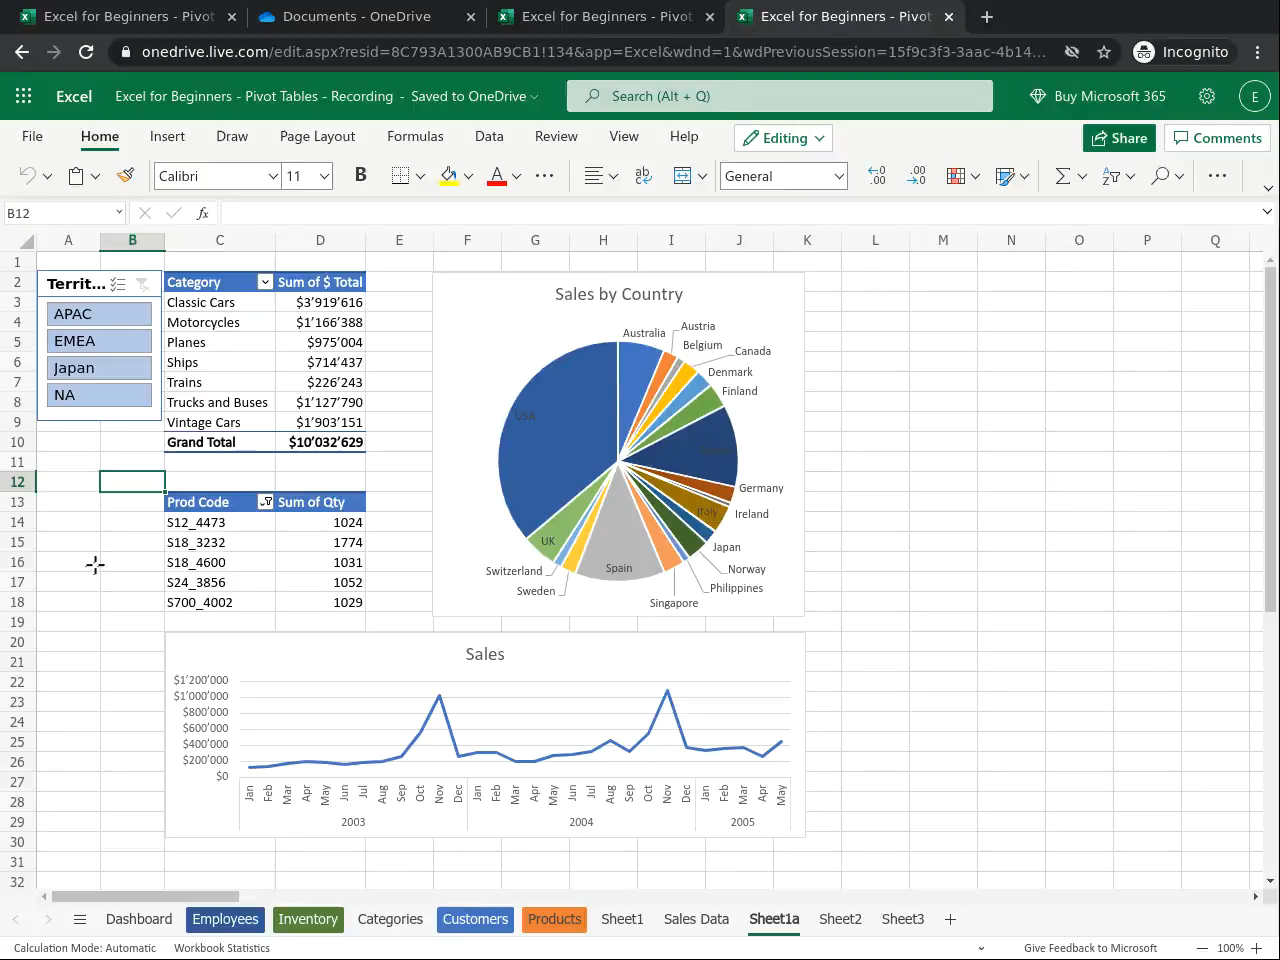Screen dimensions: 1280x960
Task: Open the settings gear in the header
Action: point(1207,96)
